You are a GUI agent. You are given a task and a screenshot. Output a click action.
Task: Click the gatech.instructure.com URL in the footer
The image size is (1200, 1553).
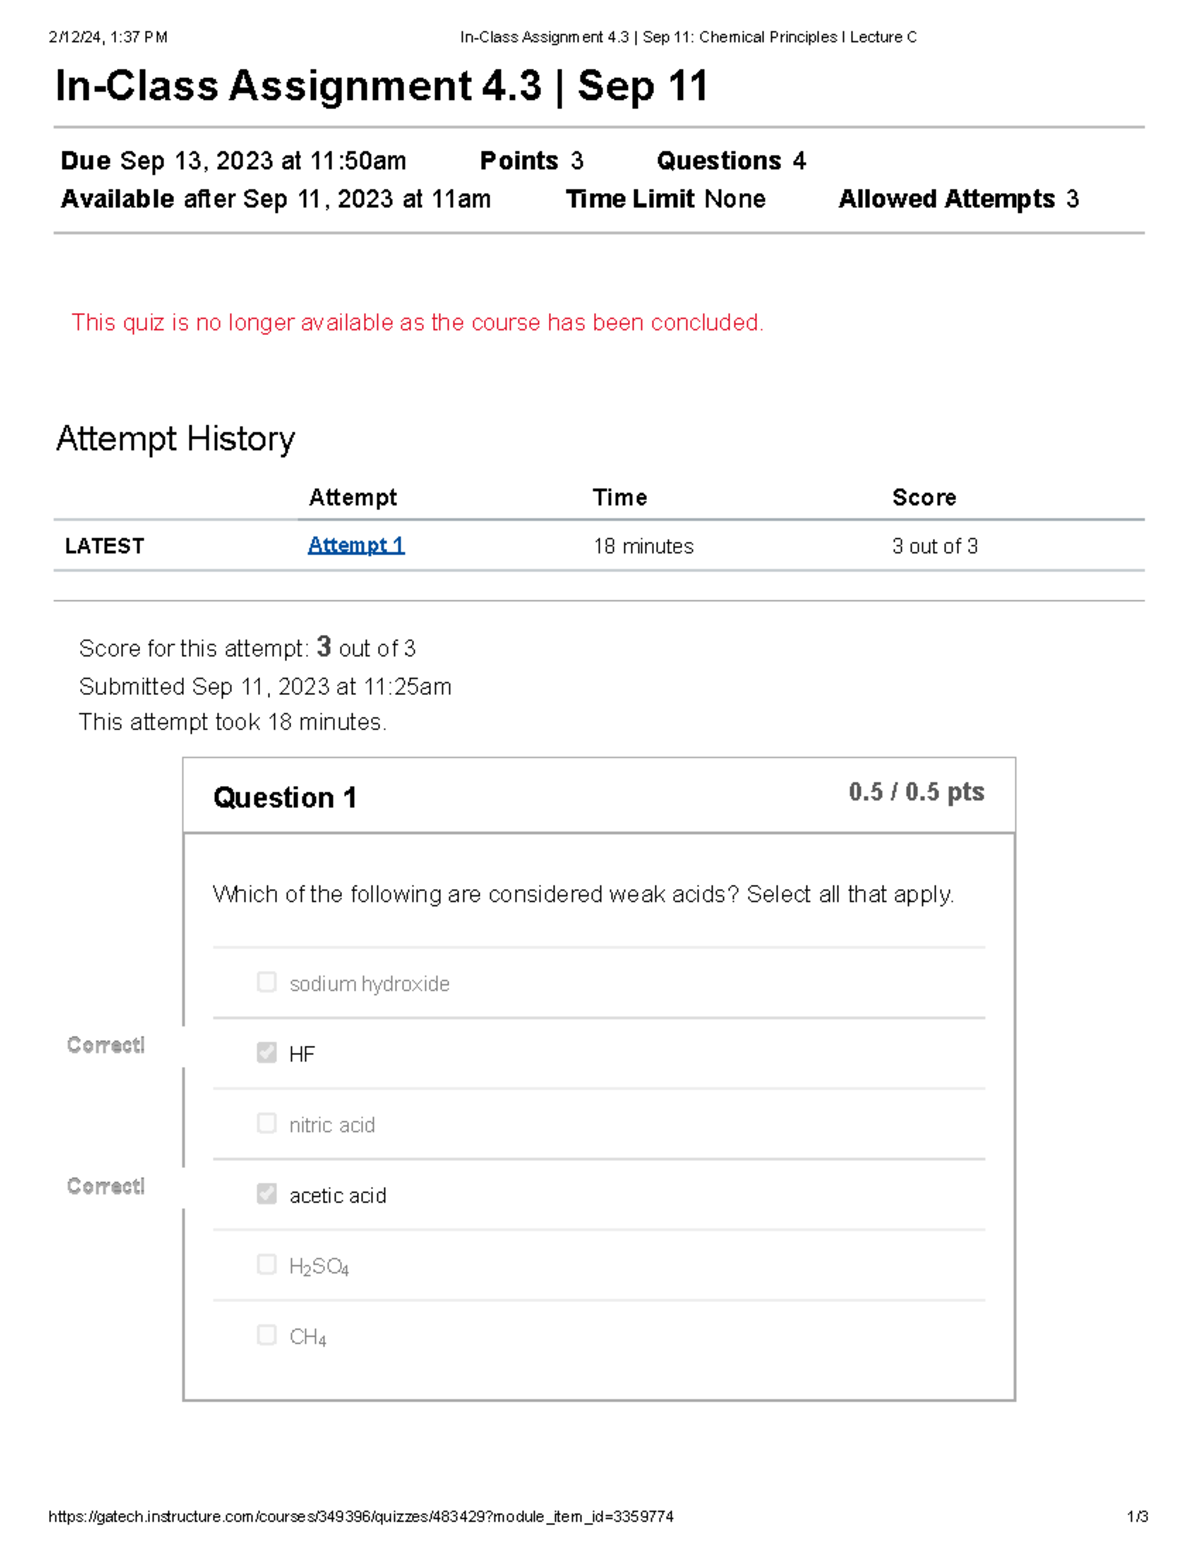click(x=360, y=1516)
